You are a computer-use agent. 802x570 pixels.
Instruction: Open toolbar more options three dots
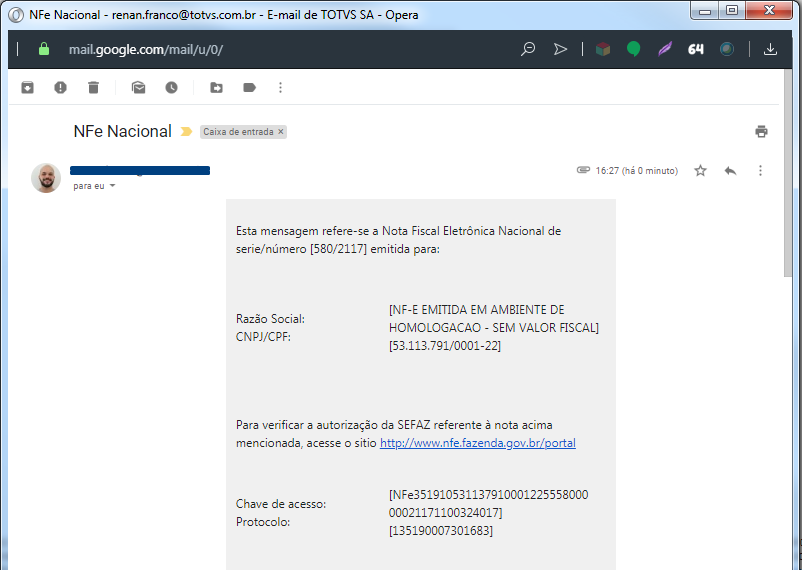pos(280,87)
